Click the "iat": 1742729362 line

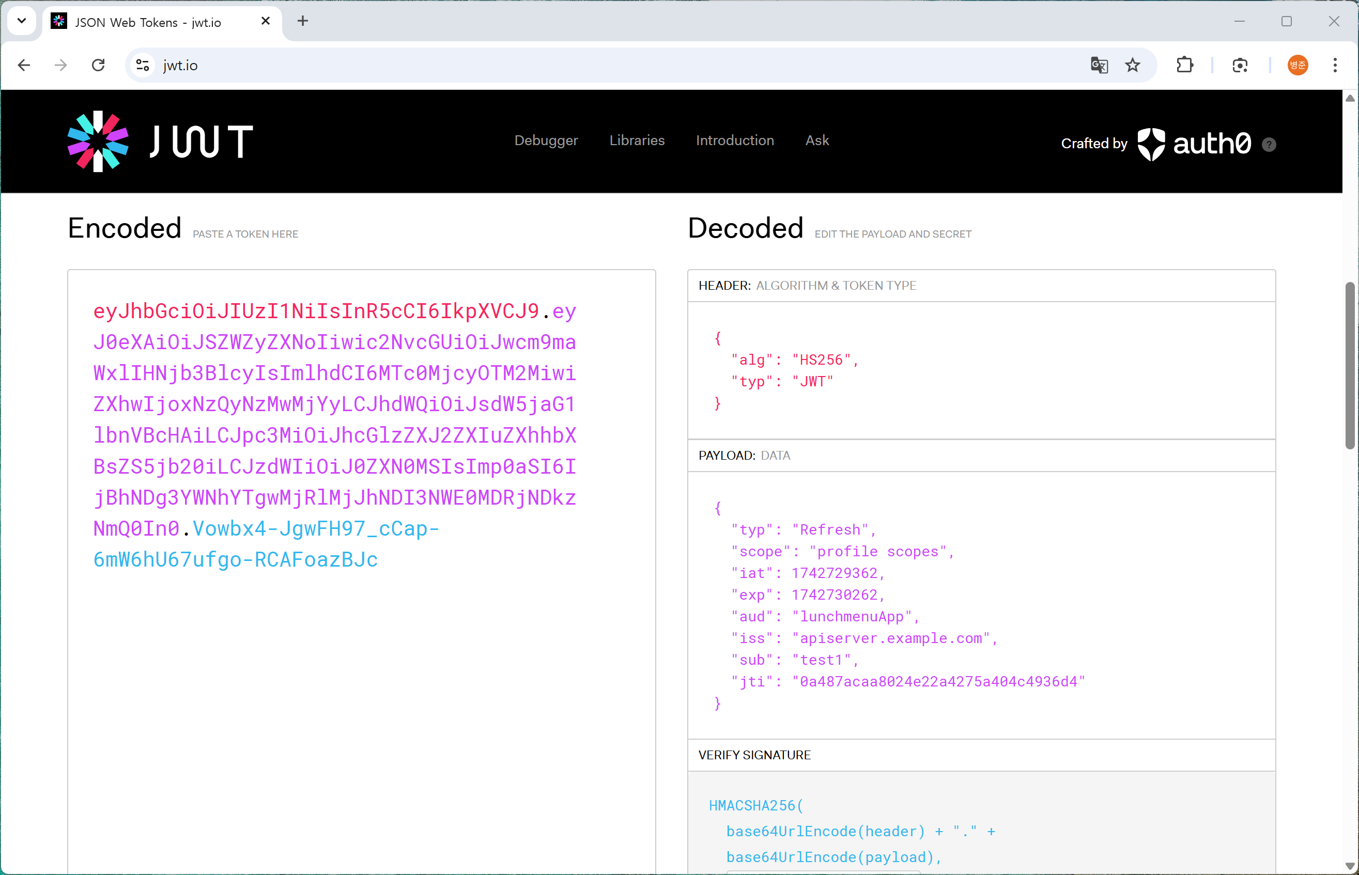click(x=808, y=574)
